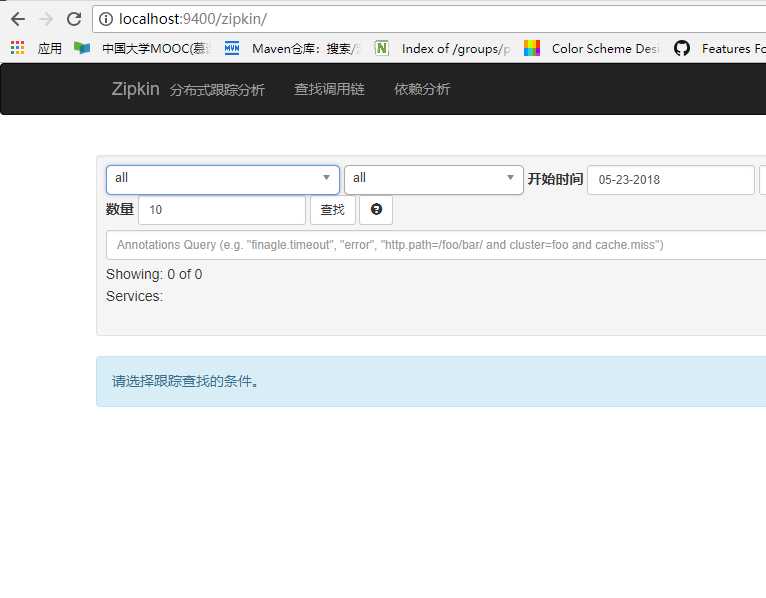This screenshot has height=598, width=766.
Task: Open 查找调用链 navigation tab
Action: [329, 89]
